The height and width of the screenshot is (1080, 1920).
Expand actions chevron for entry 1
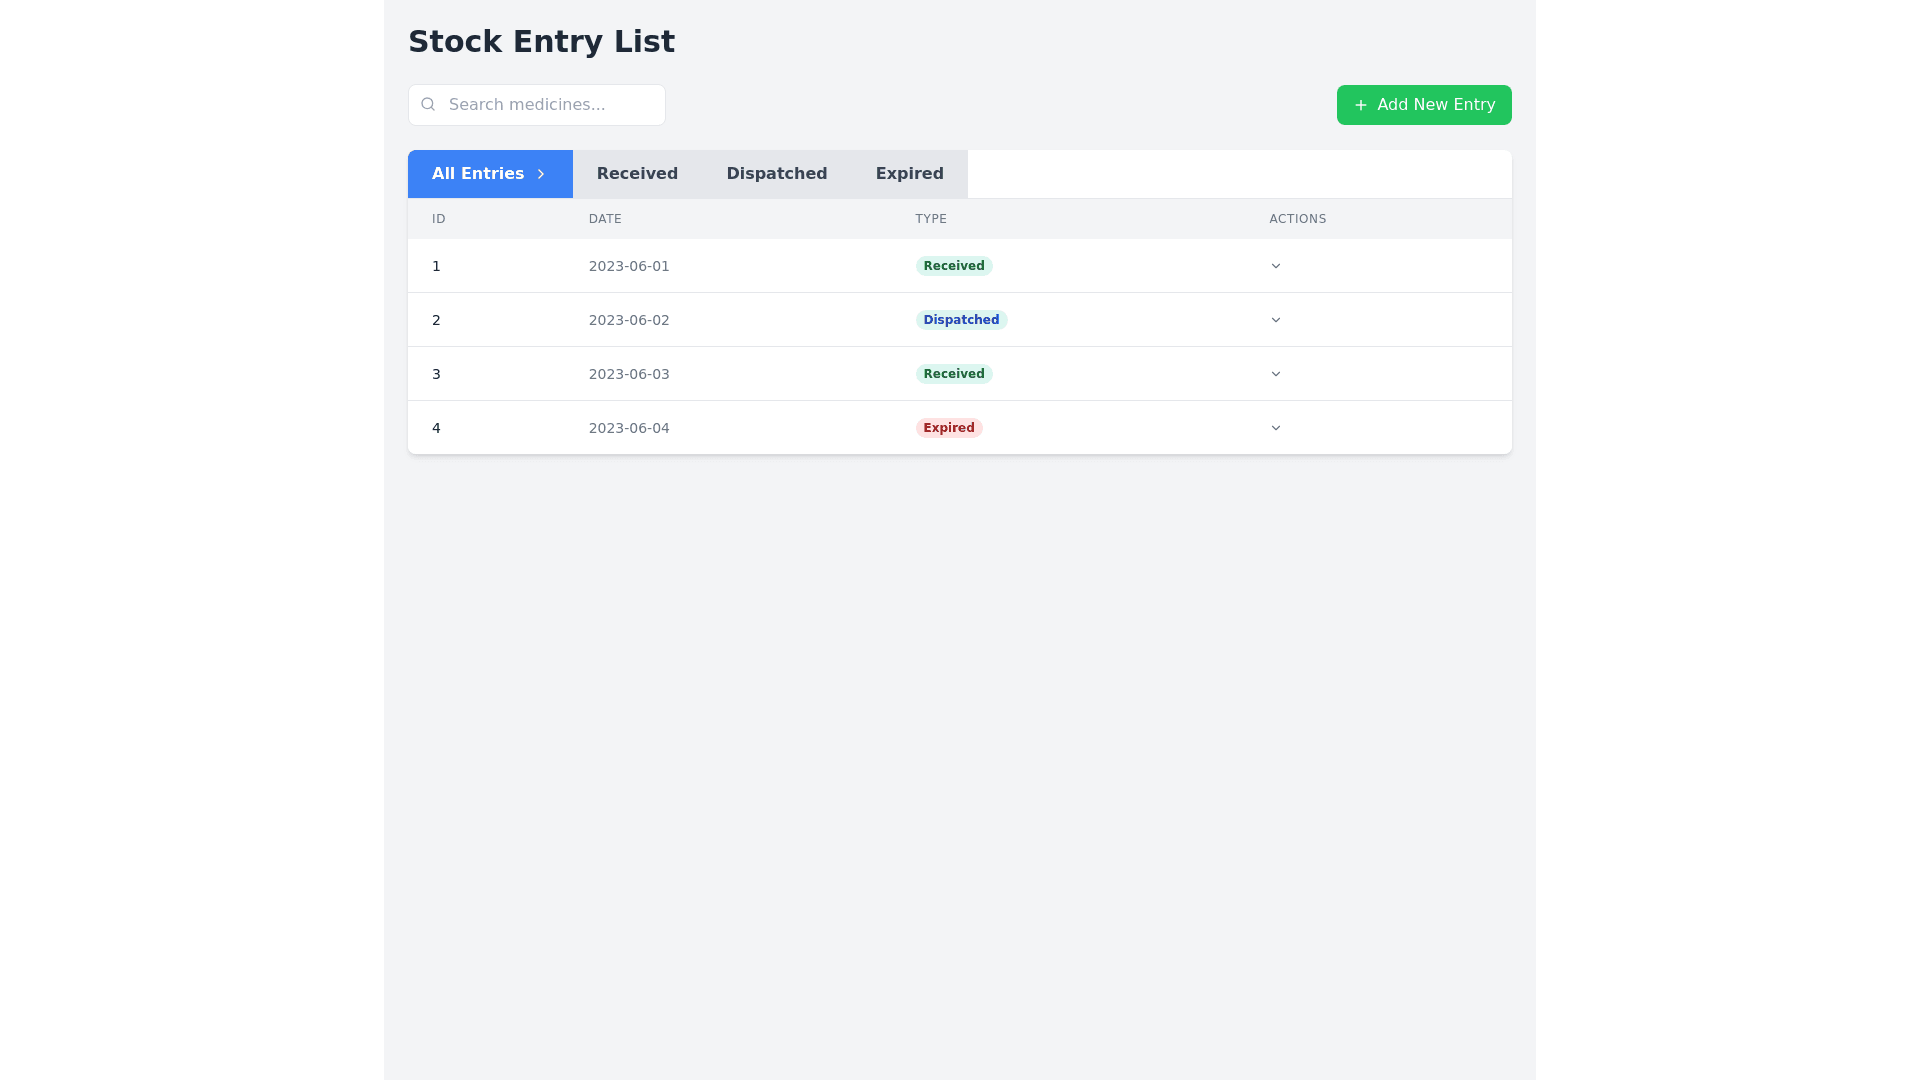point(1275,266)
